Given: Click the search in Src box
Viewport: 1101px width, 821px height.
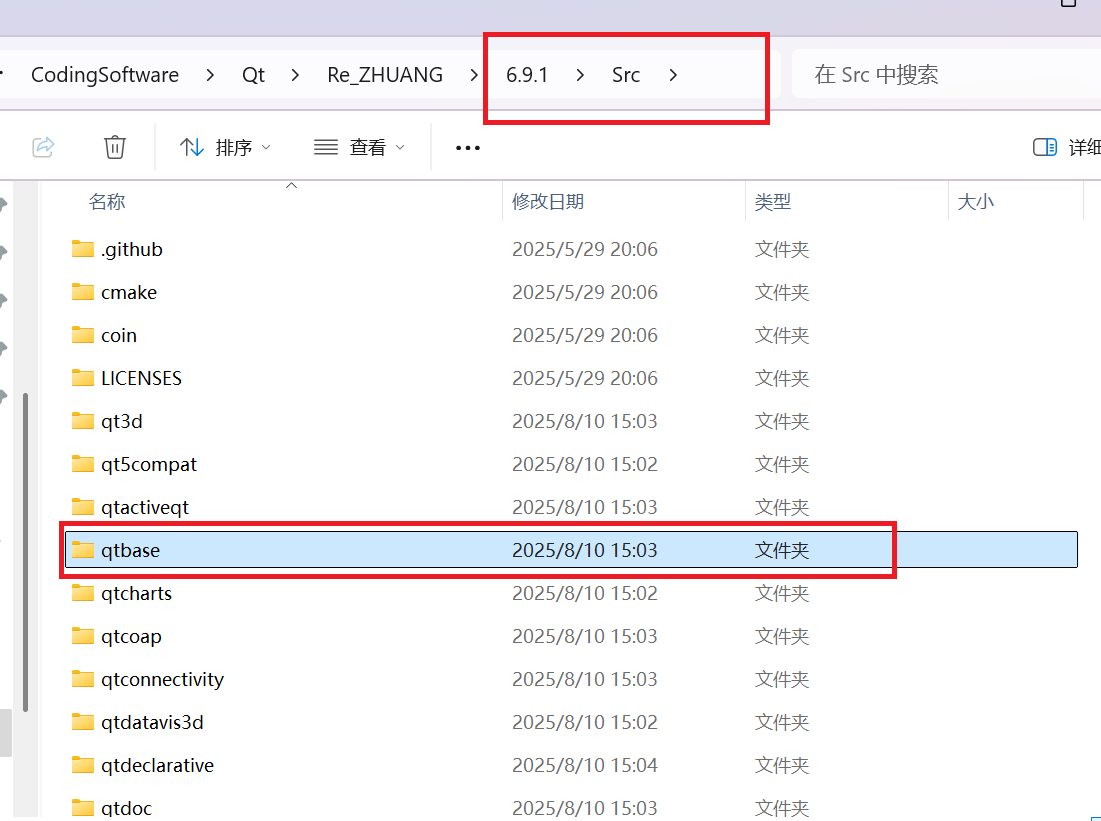Looking at the screenshot, I should (x=946, y=74).
